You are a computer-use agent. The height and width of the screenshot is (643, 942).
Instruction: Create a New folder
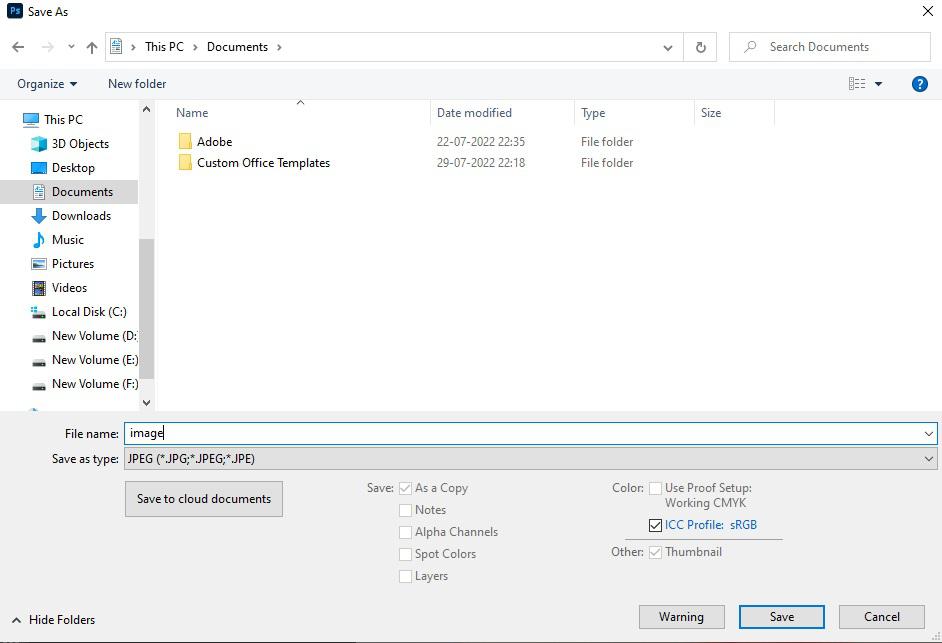coord(137,84)
